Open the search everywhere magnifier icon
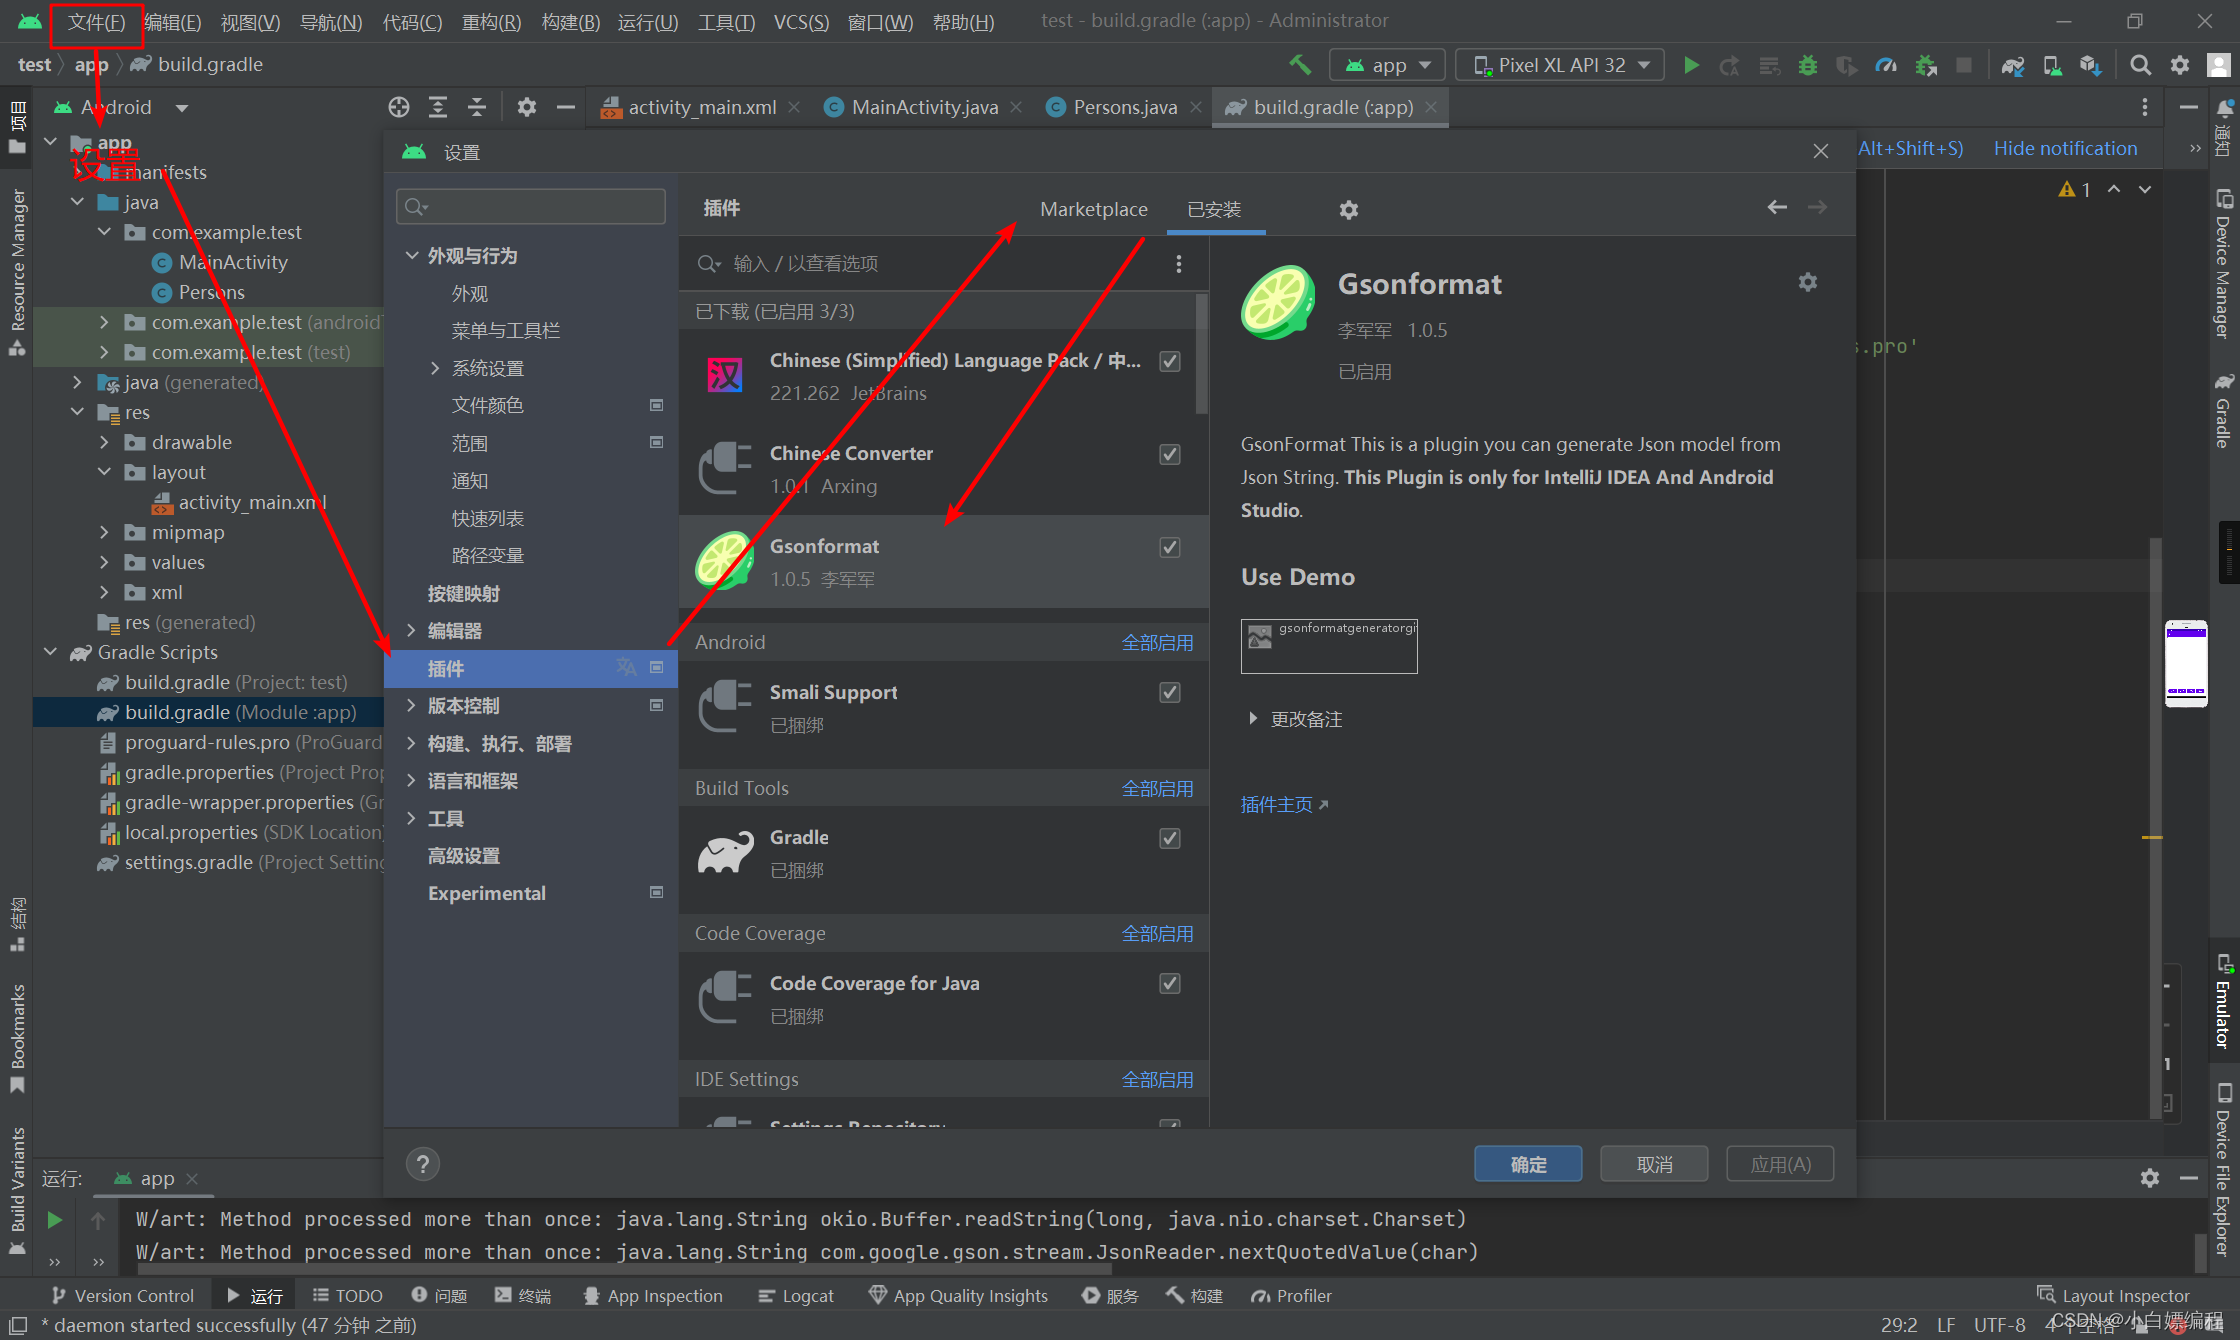 [2140, 65]
